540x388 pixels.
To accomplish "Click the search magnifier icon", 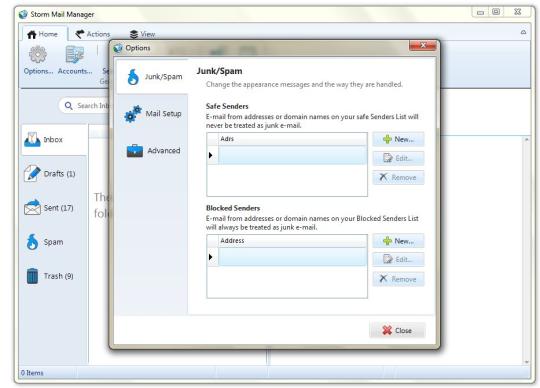I will (x=69, y=106).
